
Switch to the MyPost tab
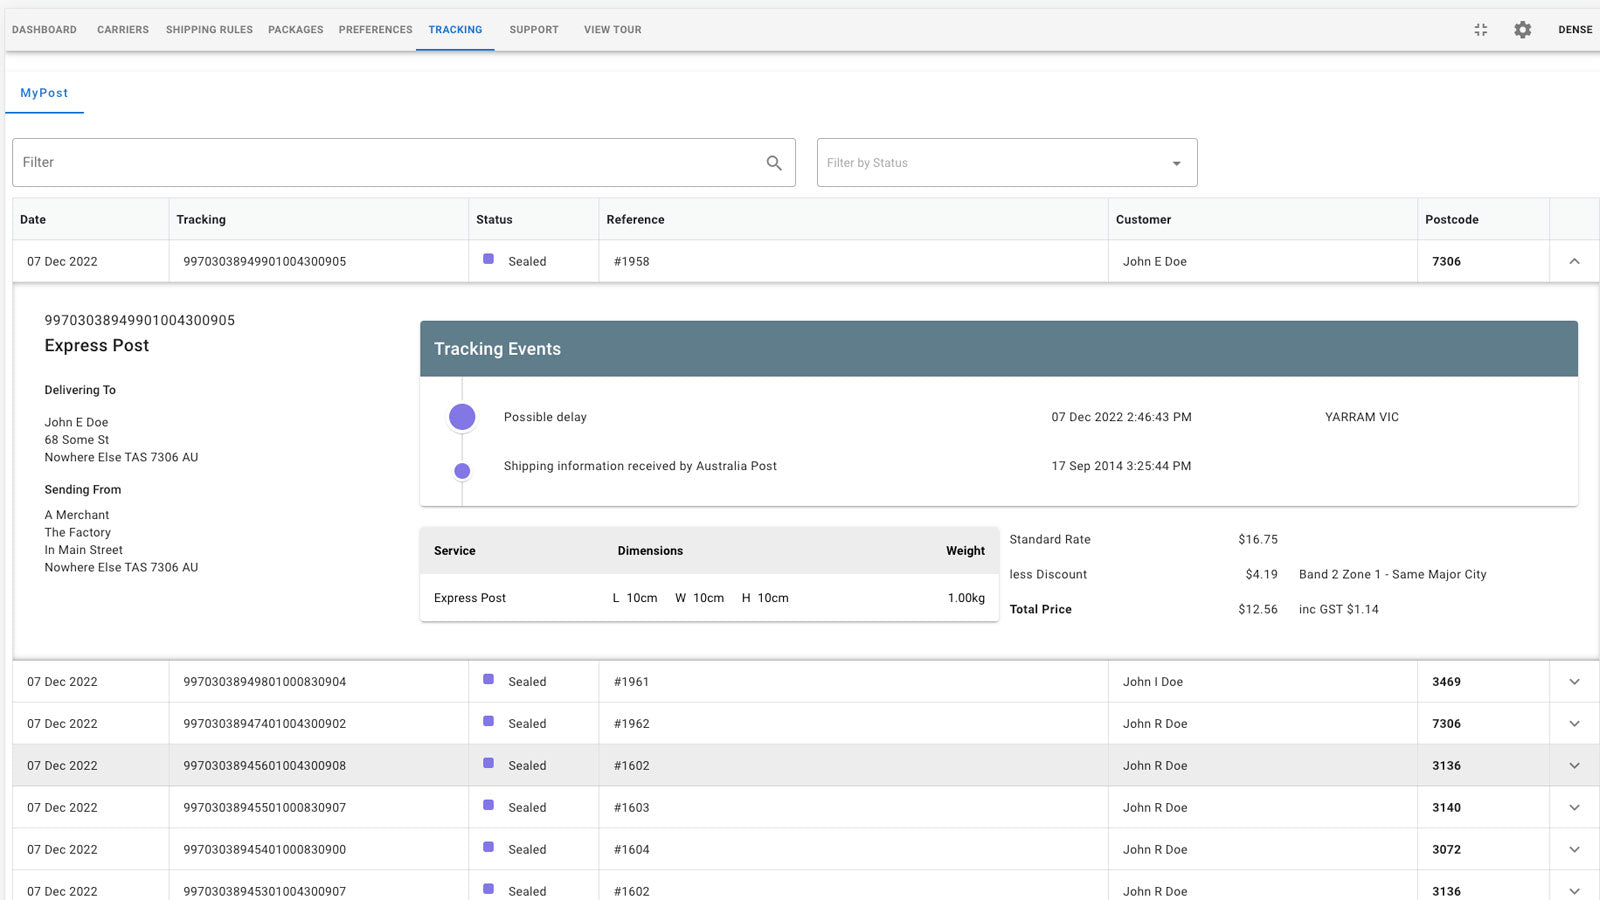tap(44, 92)
